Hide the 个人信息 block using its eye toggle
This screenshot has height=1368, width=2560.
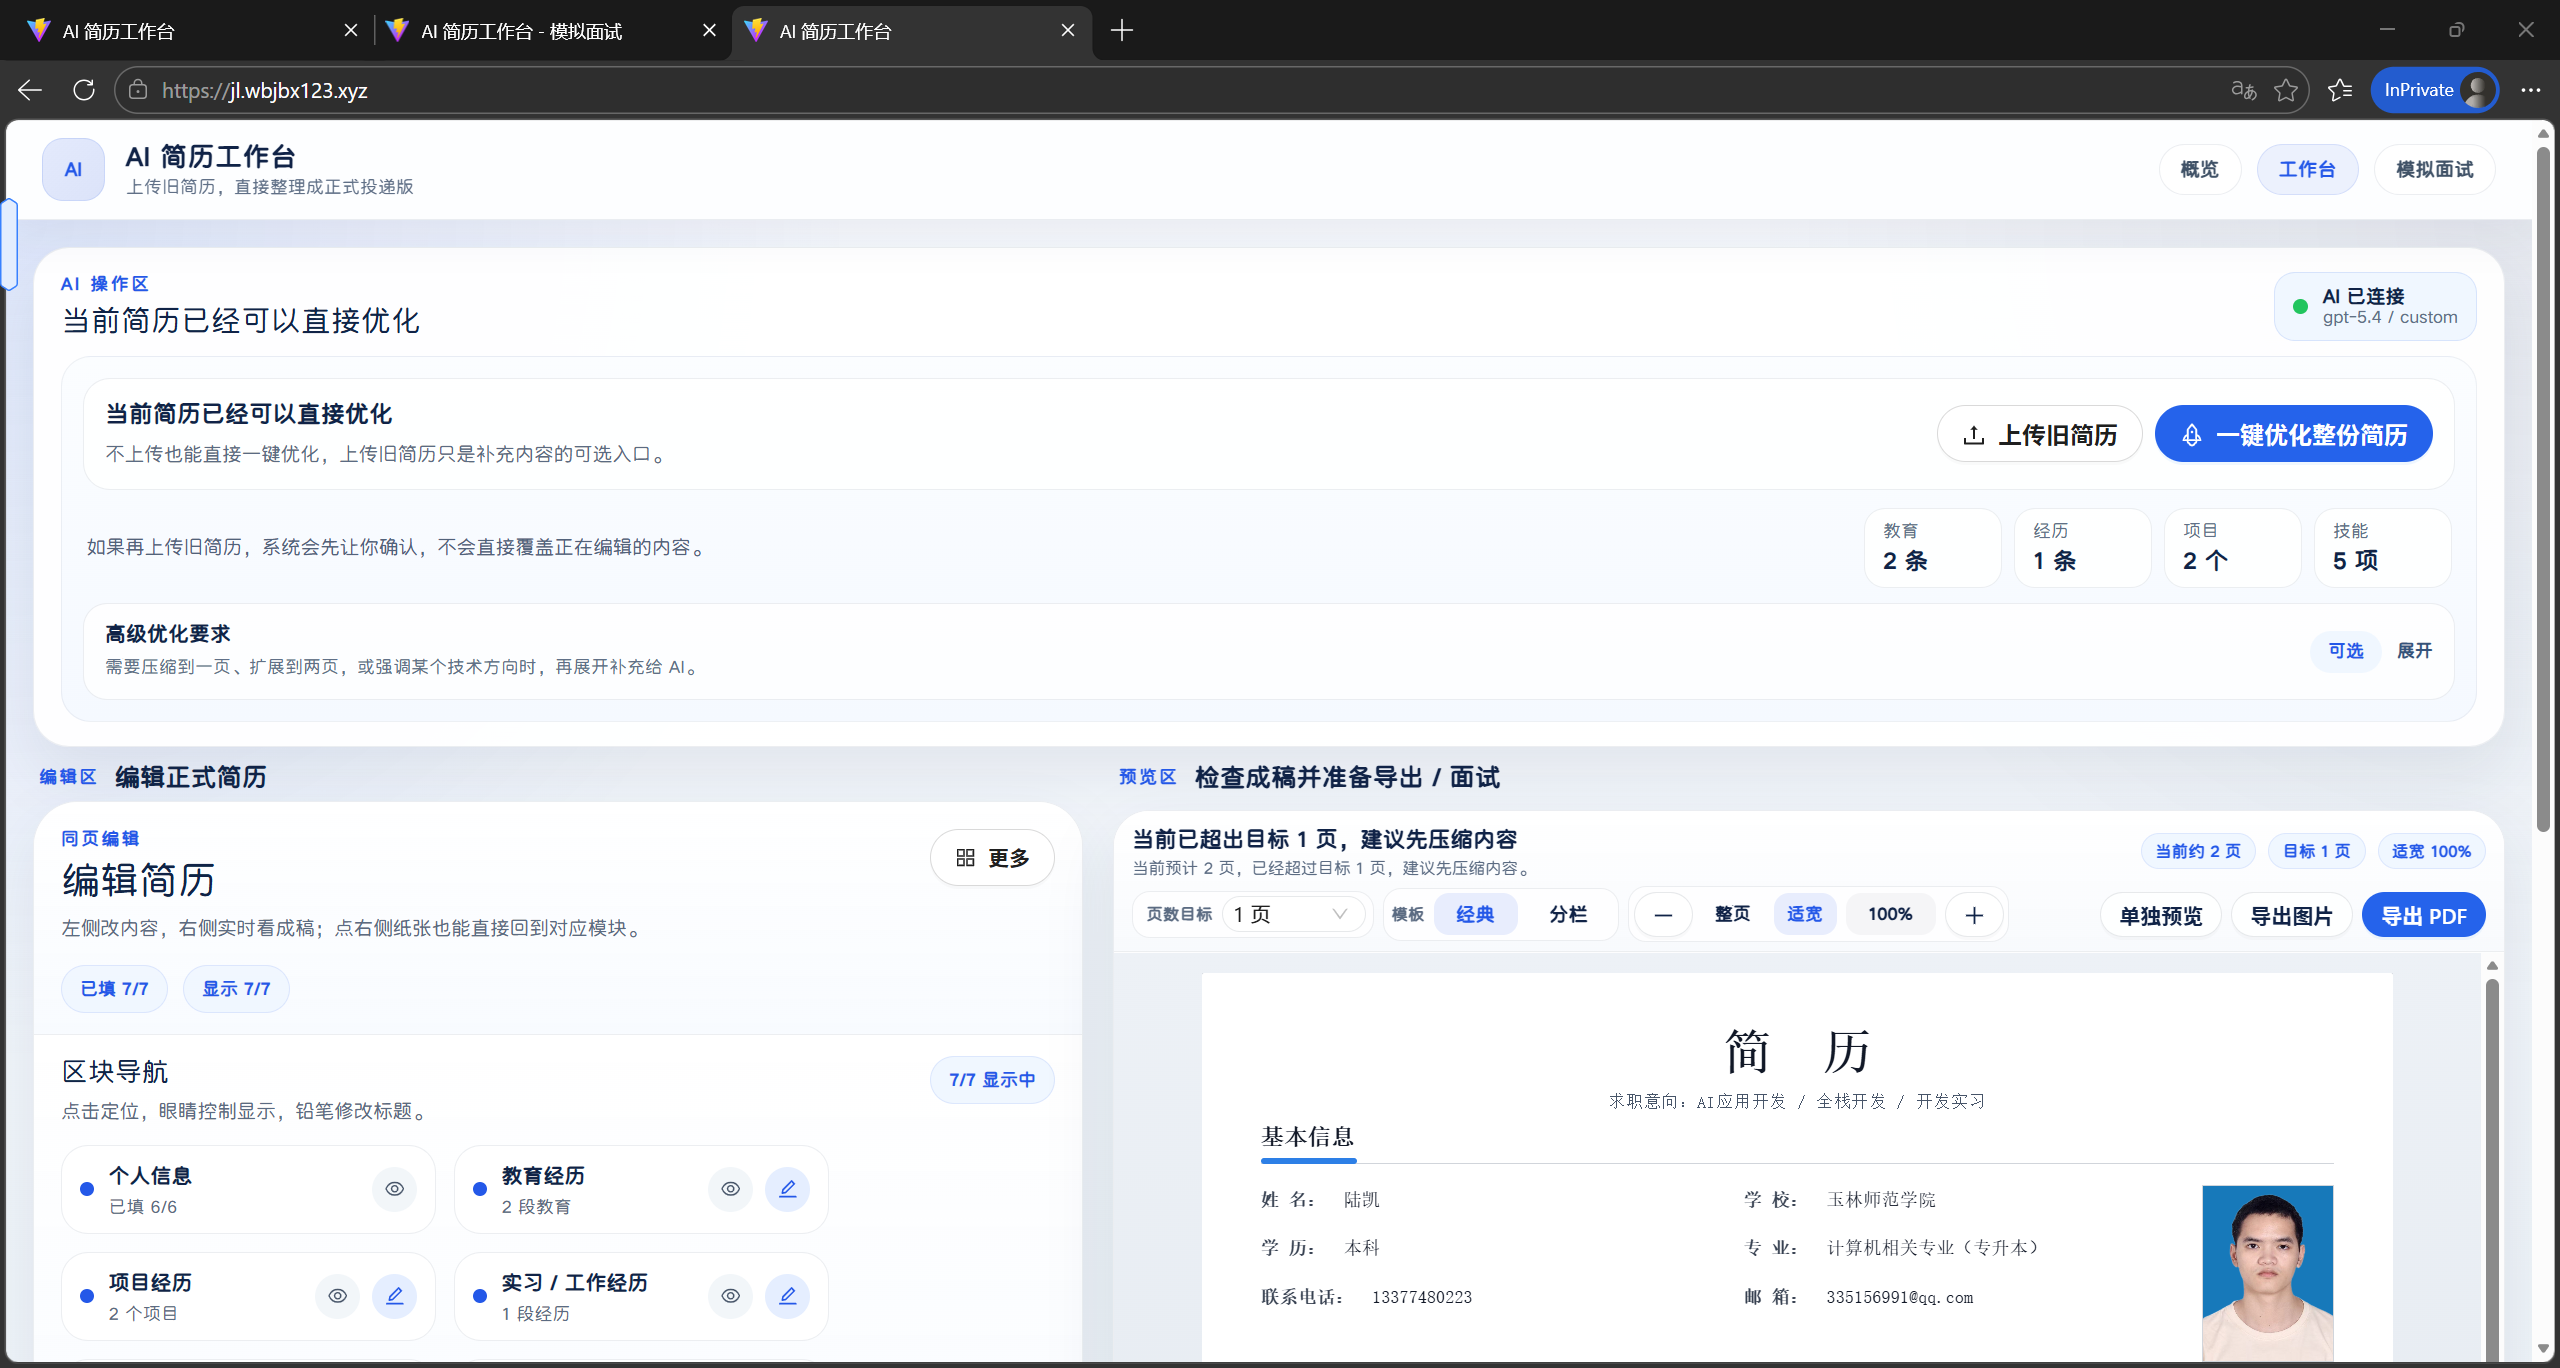[x=394, y=1189]
